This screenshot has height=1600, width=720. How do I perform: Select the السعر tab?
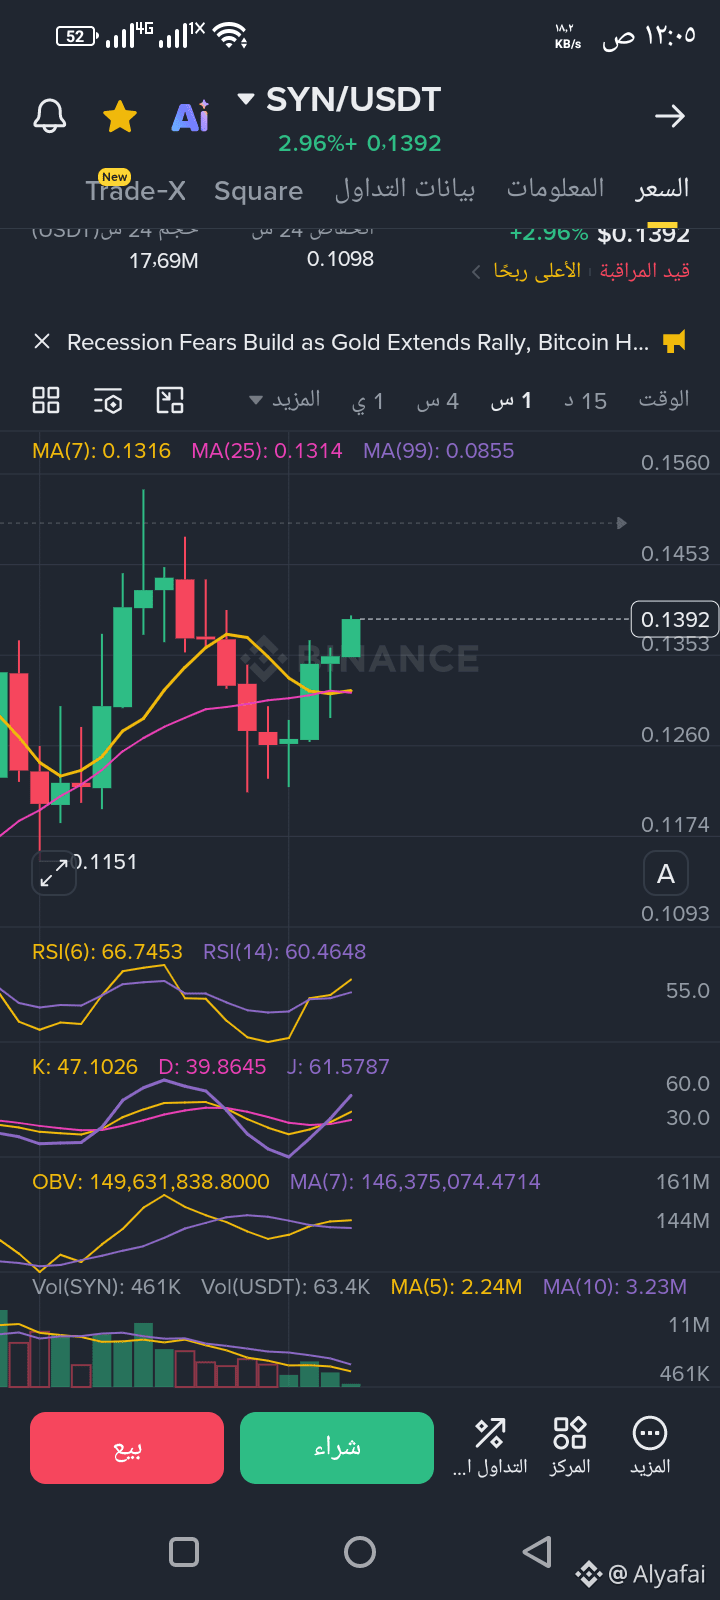tap(662, 188)
